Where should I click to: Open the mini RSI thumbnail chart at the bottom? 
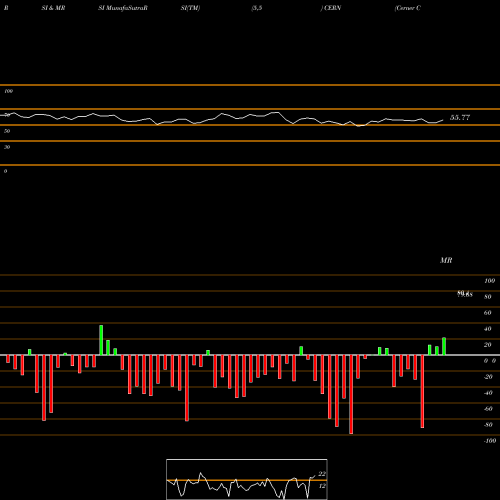(x=247, y=479)
